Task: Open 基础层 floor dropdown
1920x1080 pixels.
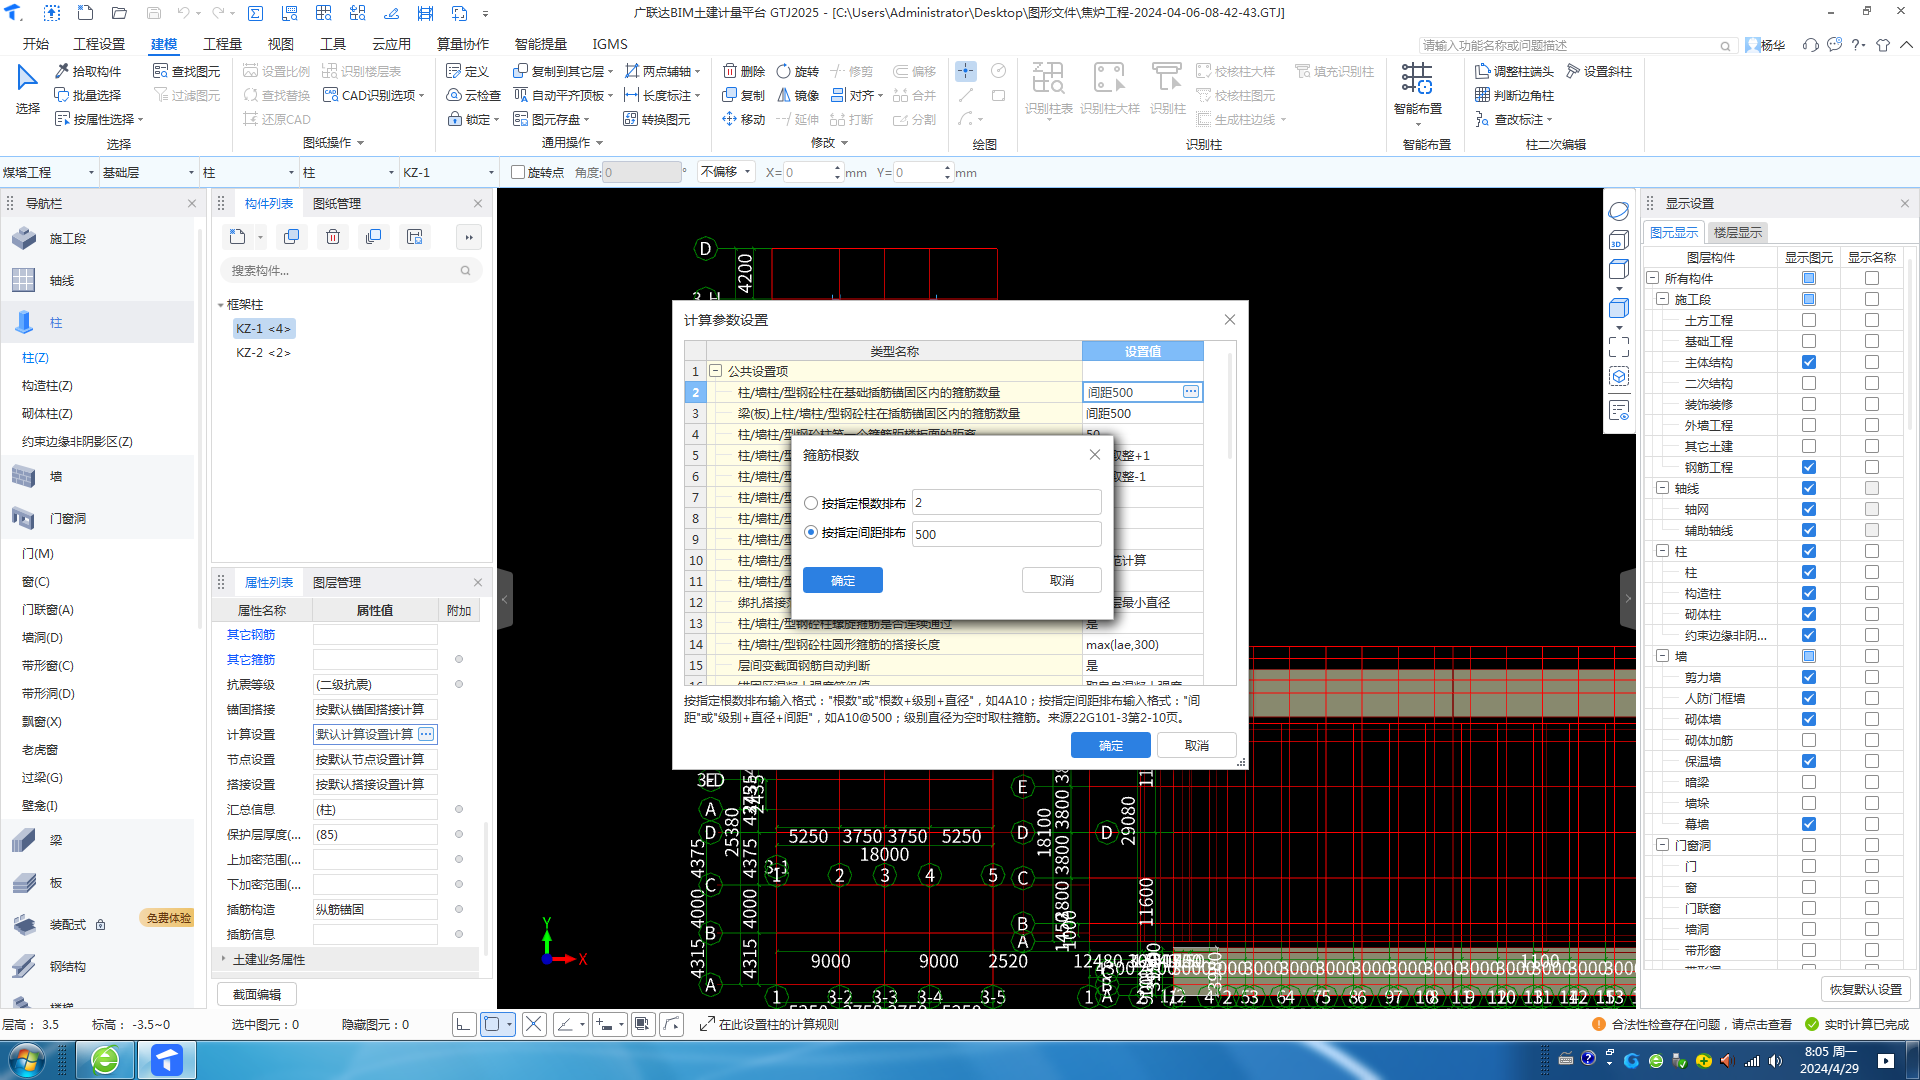Action: 149,172
